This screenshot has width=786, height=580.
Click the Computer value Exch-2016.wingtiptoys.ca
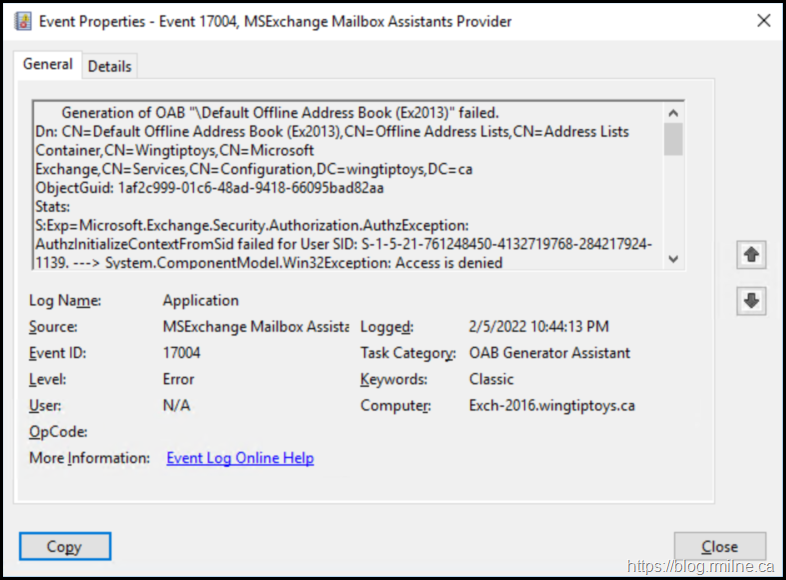coord(551,406)
